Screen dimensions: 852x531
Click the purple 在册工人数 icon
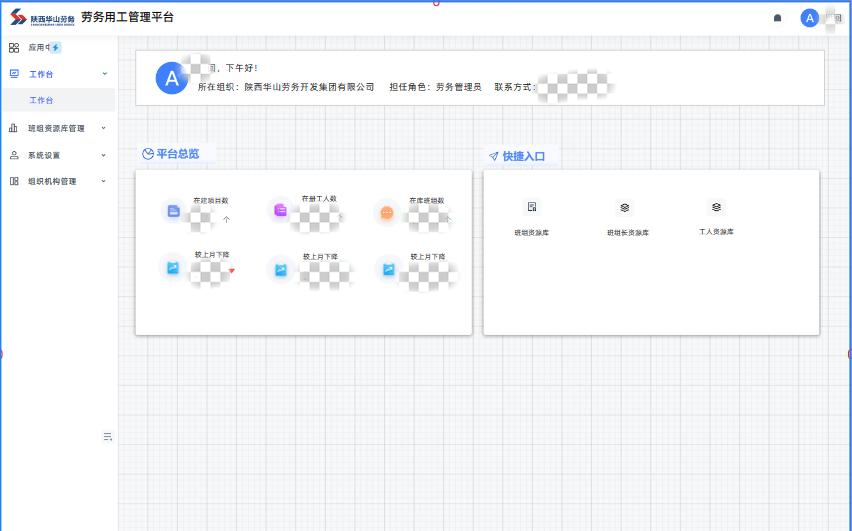tap(281, 211)
